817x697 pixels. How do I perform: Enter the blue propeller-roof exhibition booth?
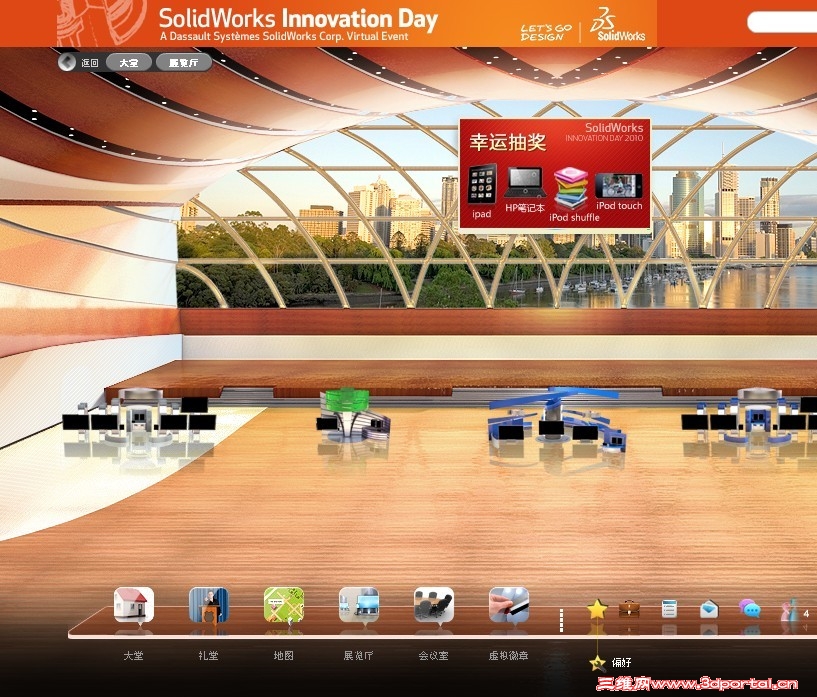pos(556,419)
